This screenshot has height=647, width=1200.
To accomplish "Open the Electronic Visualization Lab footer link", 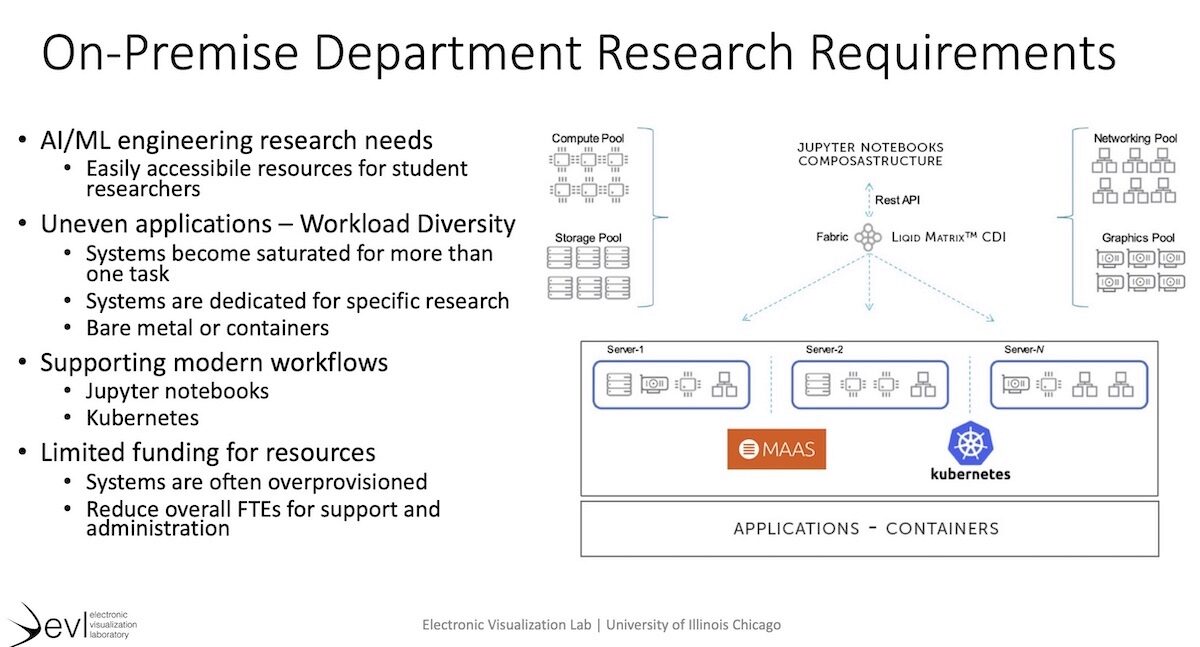I will click(x=601, y=624).
